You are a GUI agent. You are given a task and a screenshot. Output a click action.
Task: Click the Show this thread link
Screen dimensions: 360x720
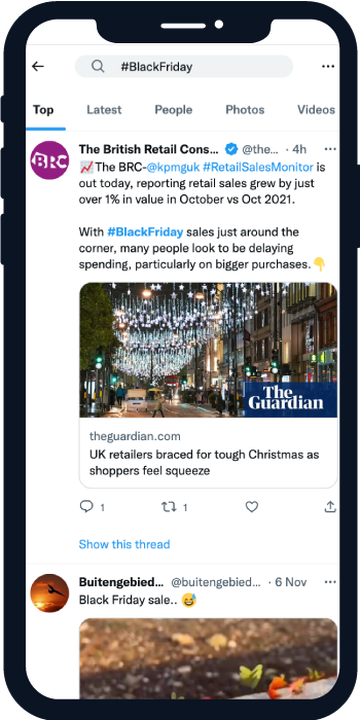[x=124, y=544]
